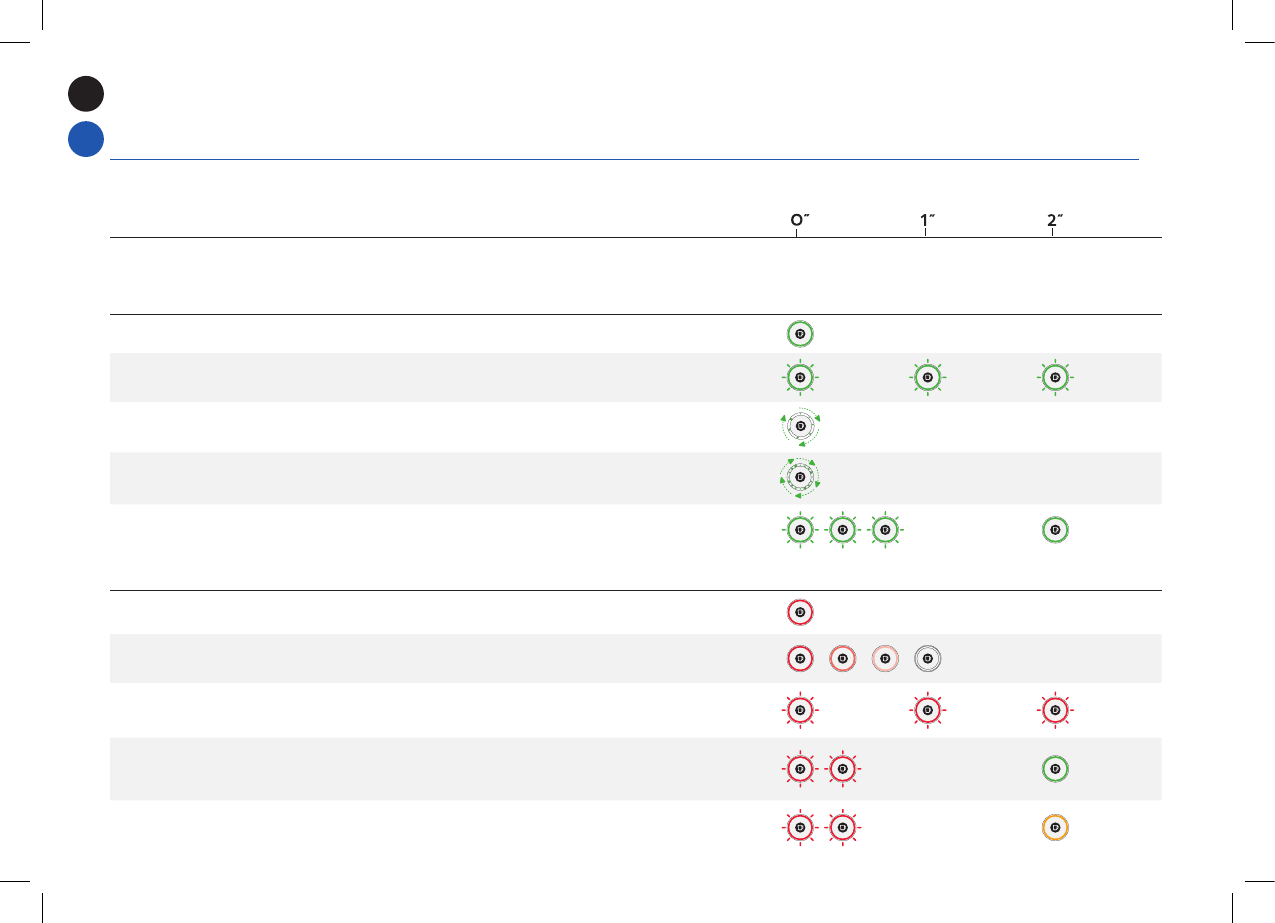Click the solid green ring indicator icon
The height and width of the screenshot is (923, 1275).
[x=799, y=334]
